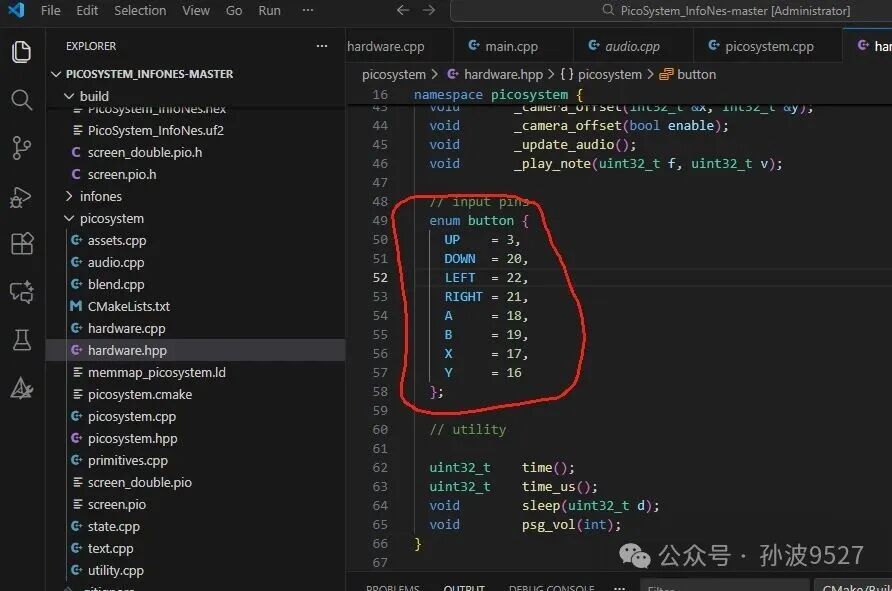Open screen_double.pio file
This screenshot has width=892, height=591.
(196, 482)
